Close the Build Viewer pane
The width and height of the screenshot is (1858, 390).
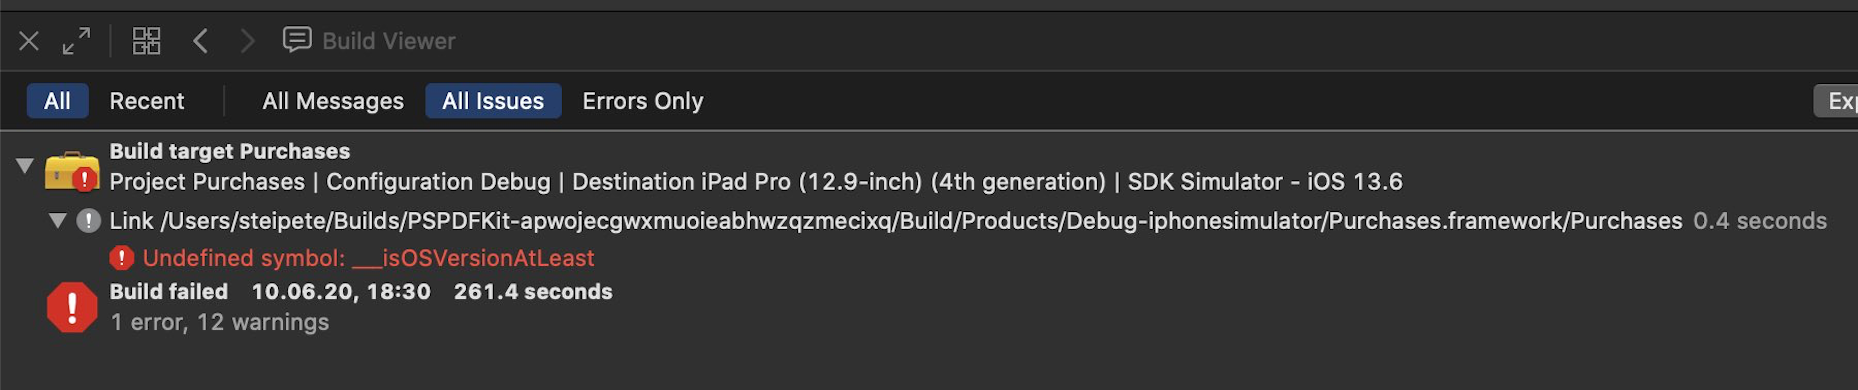(29, 41)
